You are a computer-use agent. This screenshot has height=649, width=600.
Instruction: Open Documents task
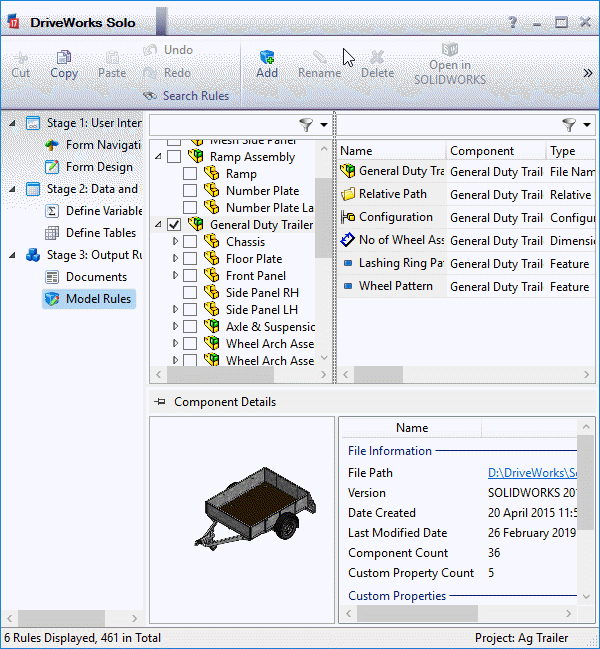(86, 277)
